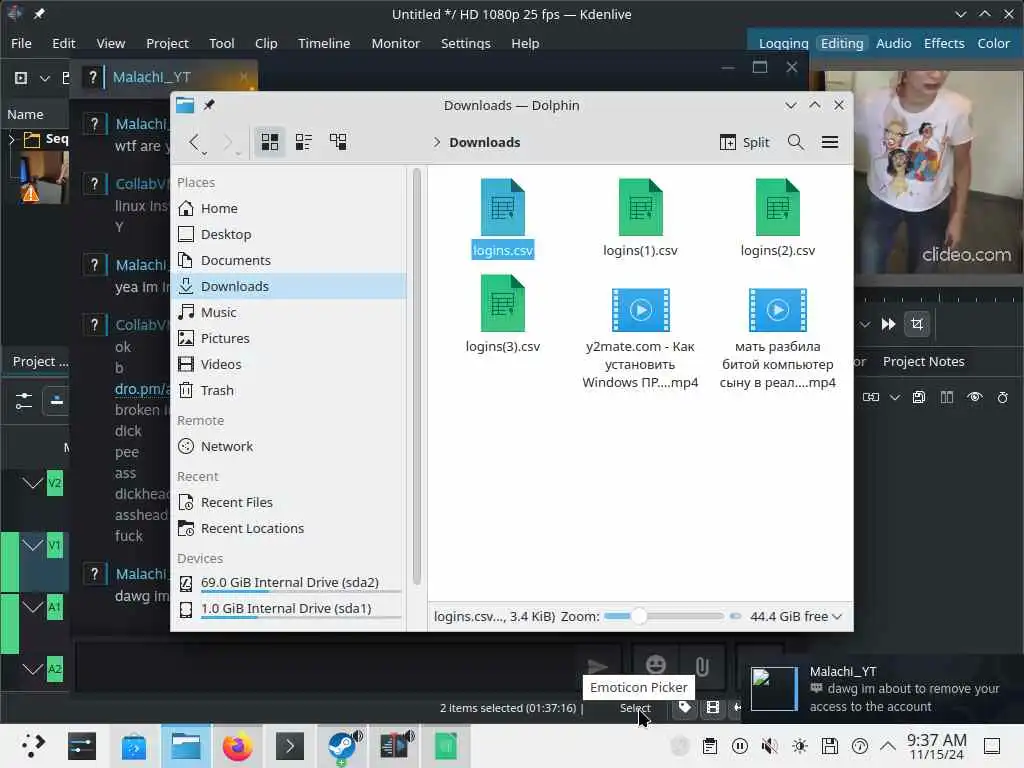The image size is (1024, 768).
Task: Collapse the V1 track chevron
Action: (32, 545)
